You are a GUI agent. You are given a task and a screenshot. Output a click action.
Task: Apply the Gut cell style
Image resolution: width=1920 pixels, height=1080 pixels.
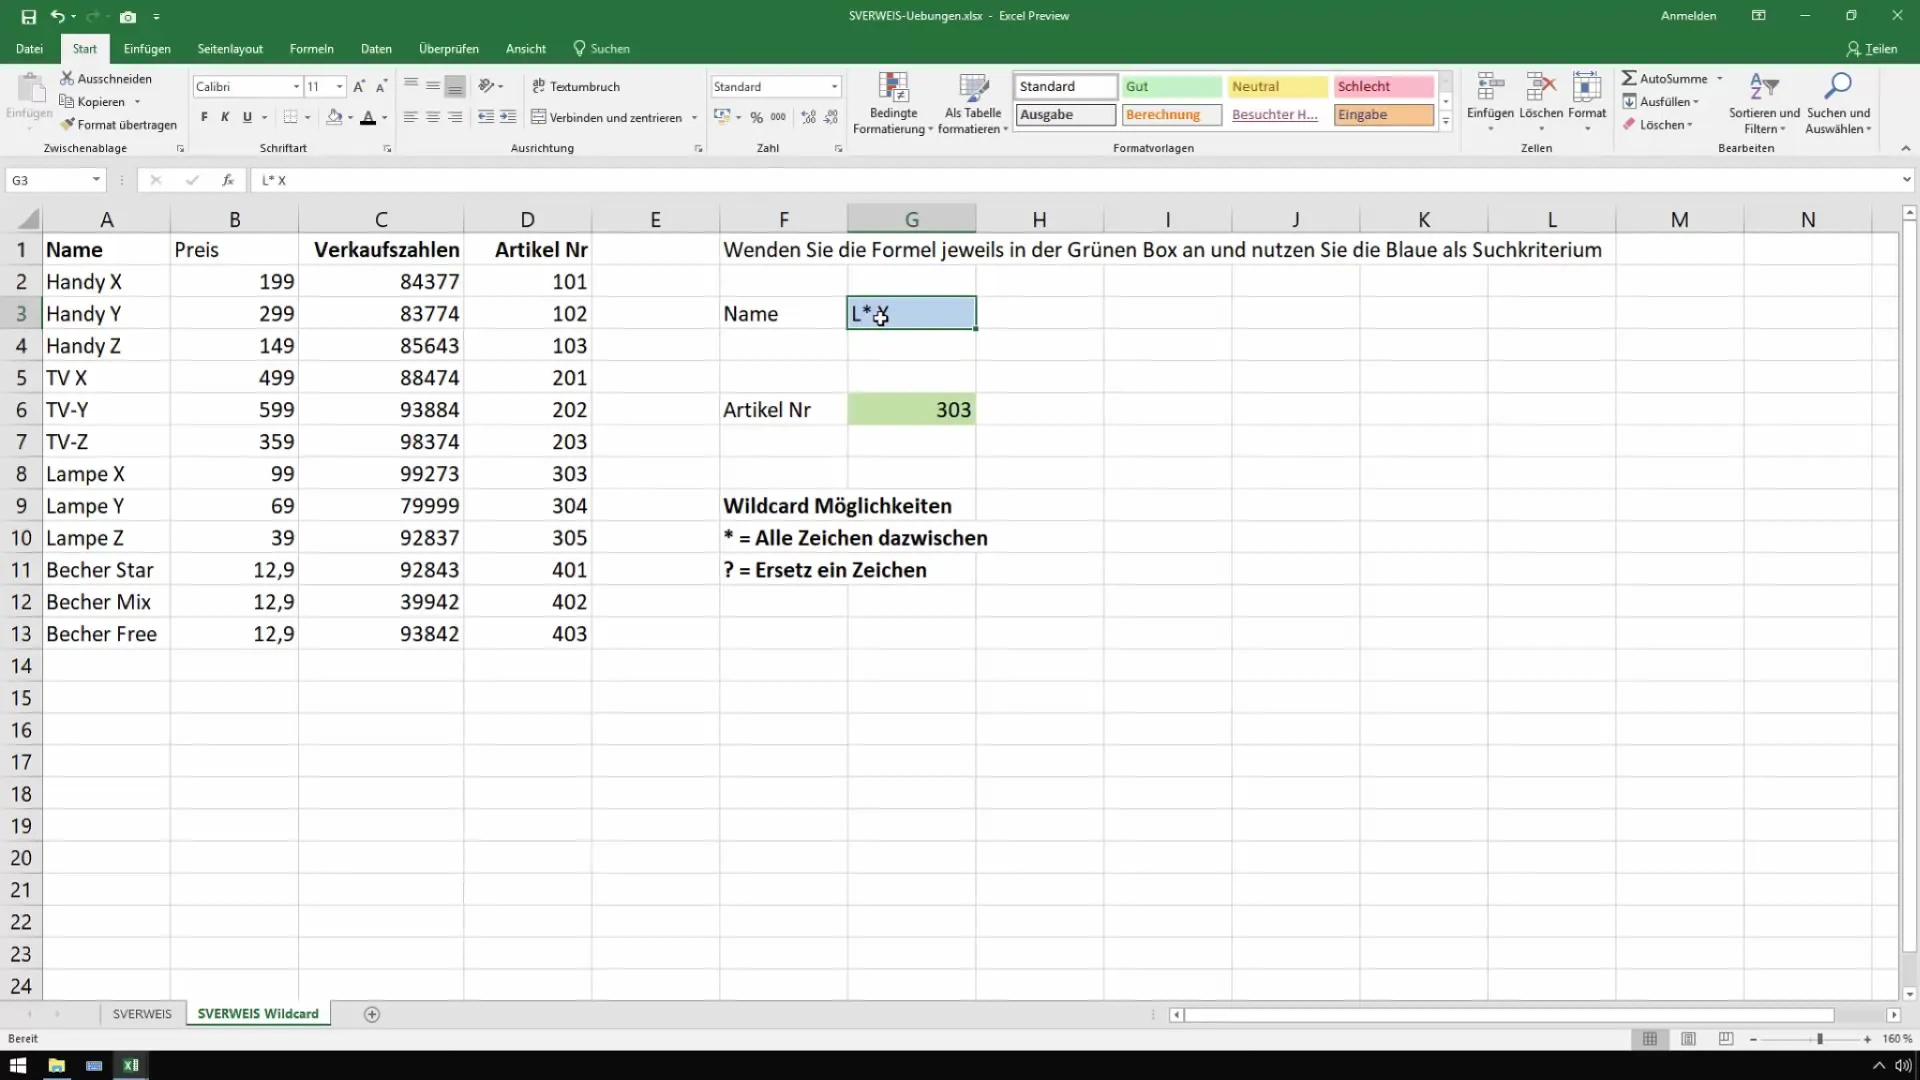pyautogui.click(x=1170, y=87)
